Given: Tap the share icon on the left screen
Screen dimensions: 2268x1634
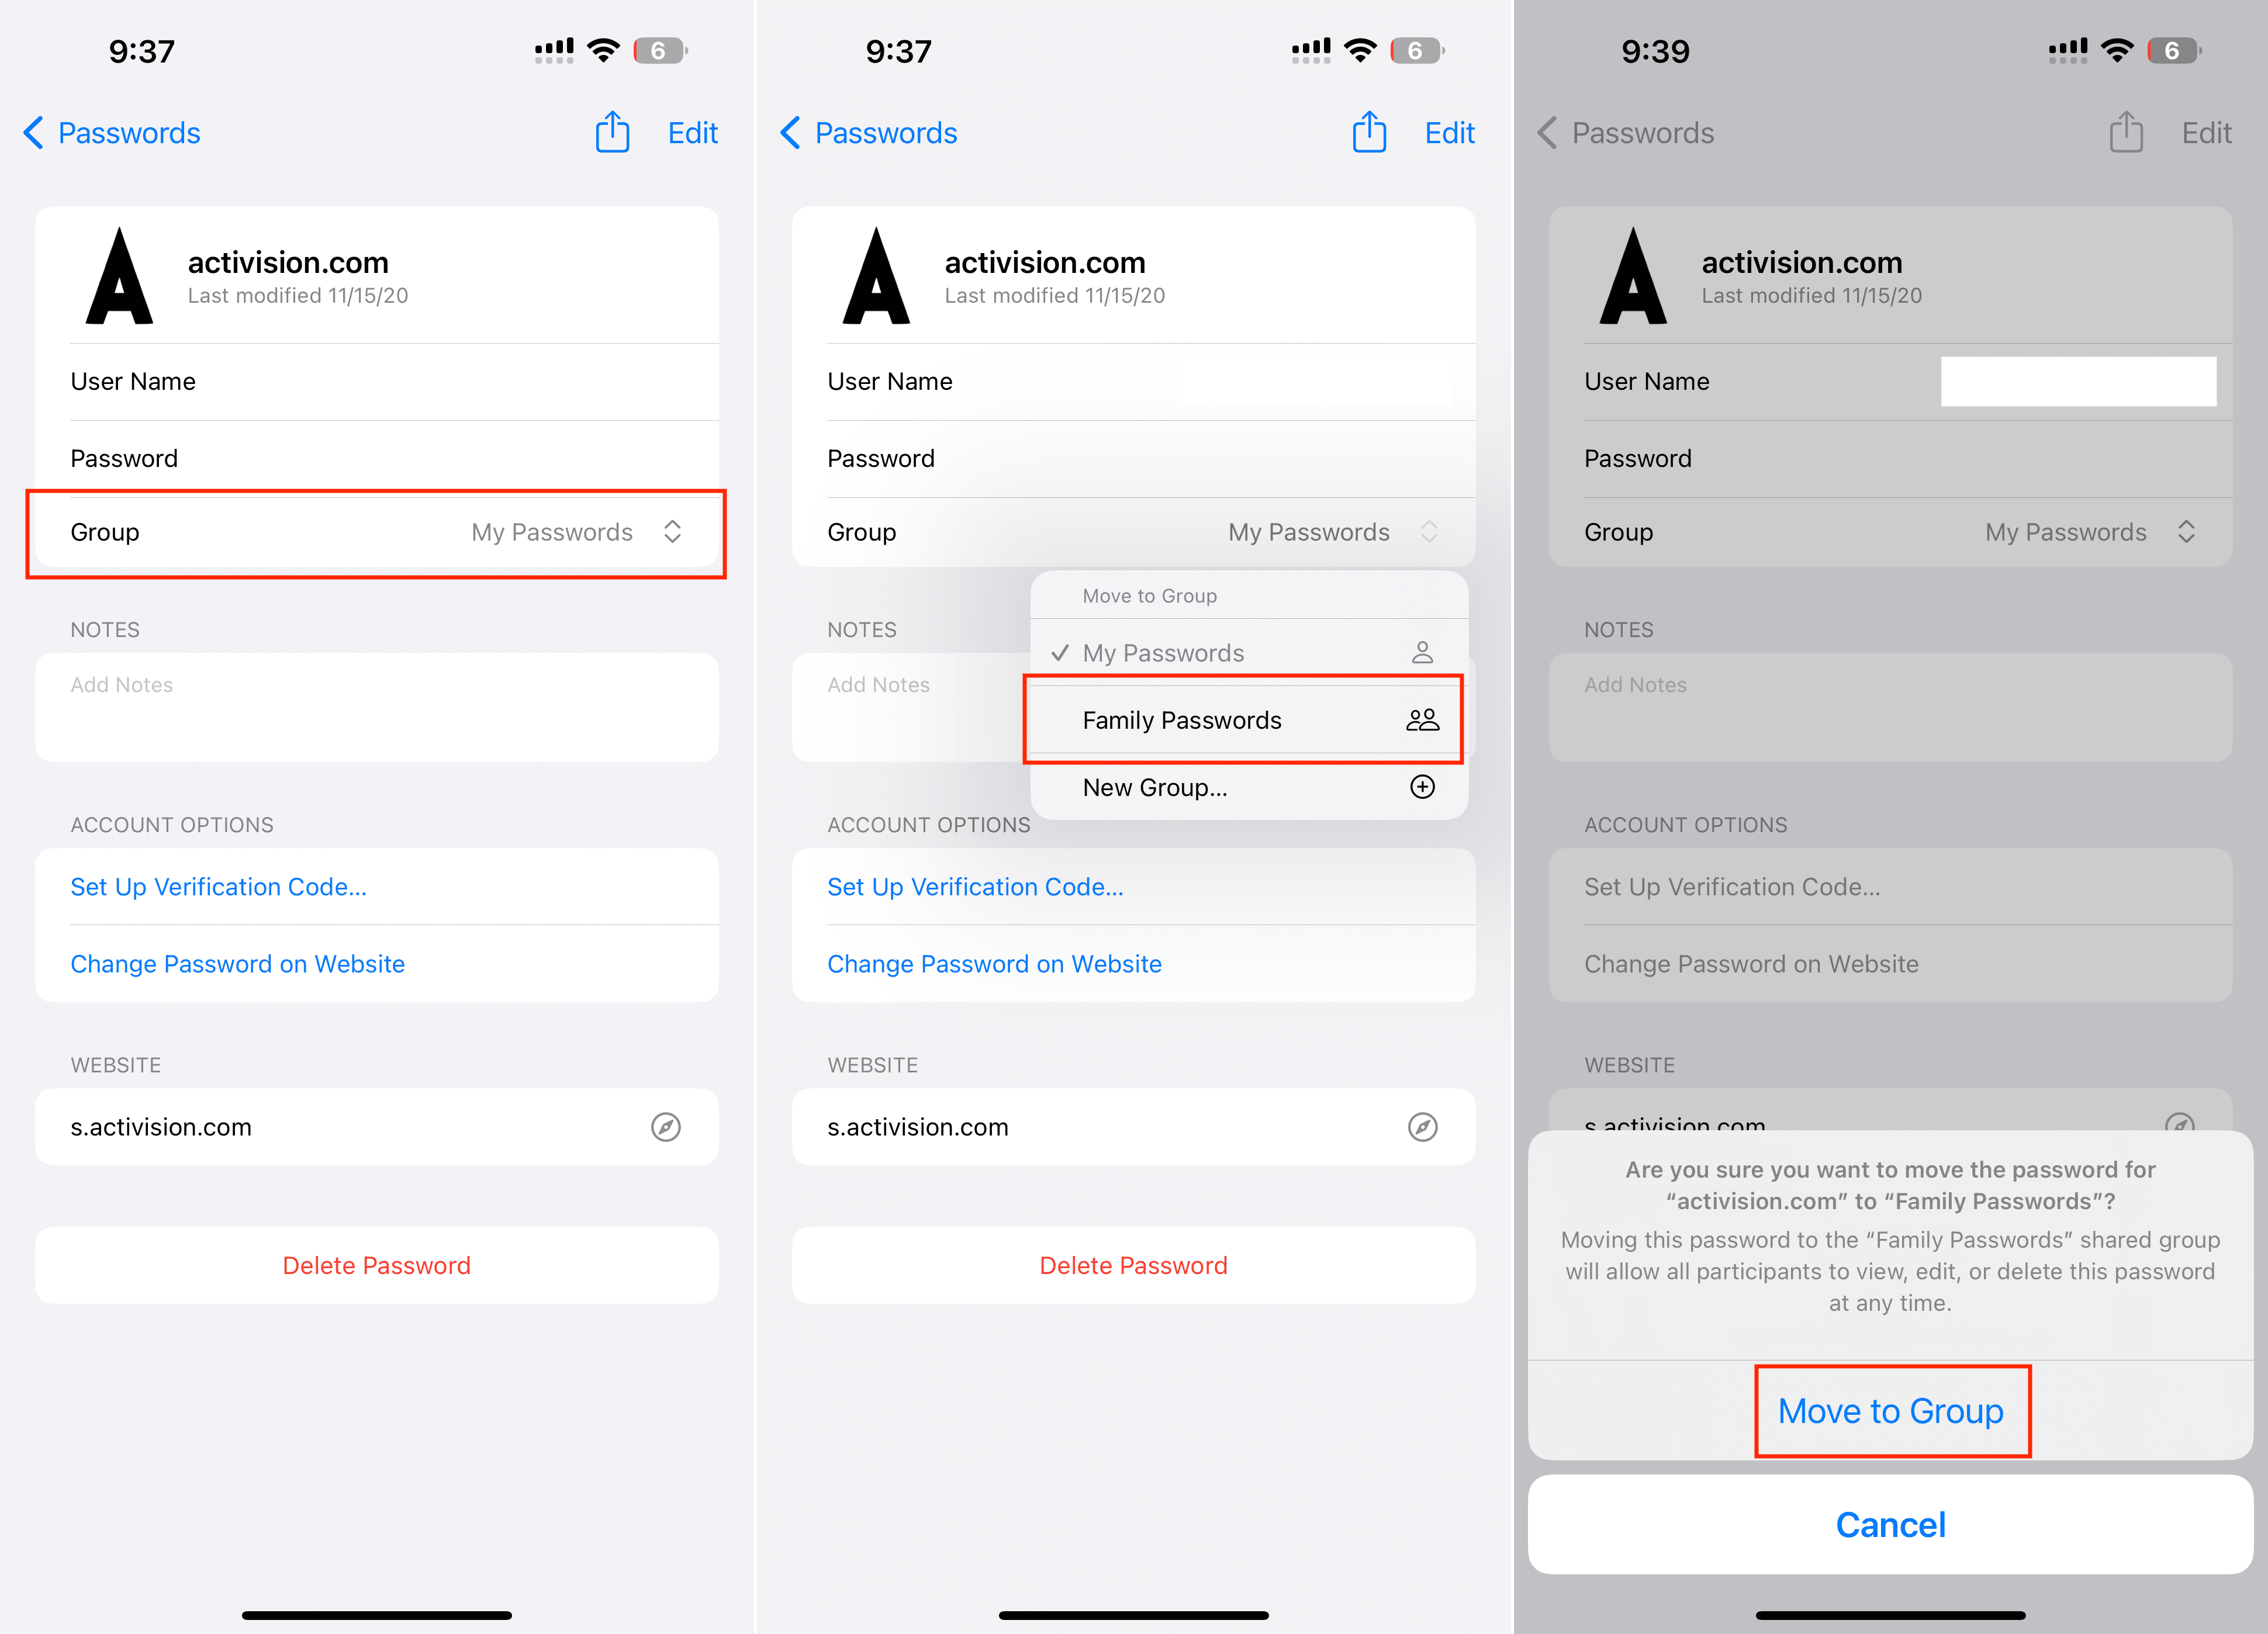Looking at the screenshot, I should click(612, 131).
